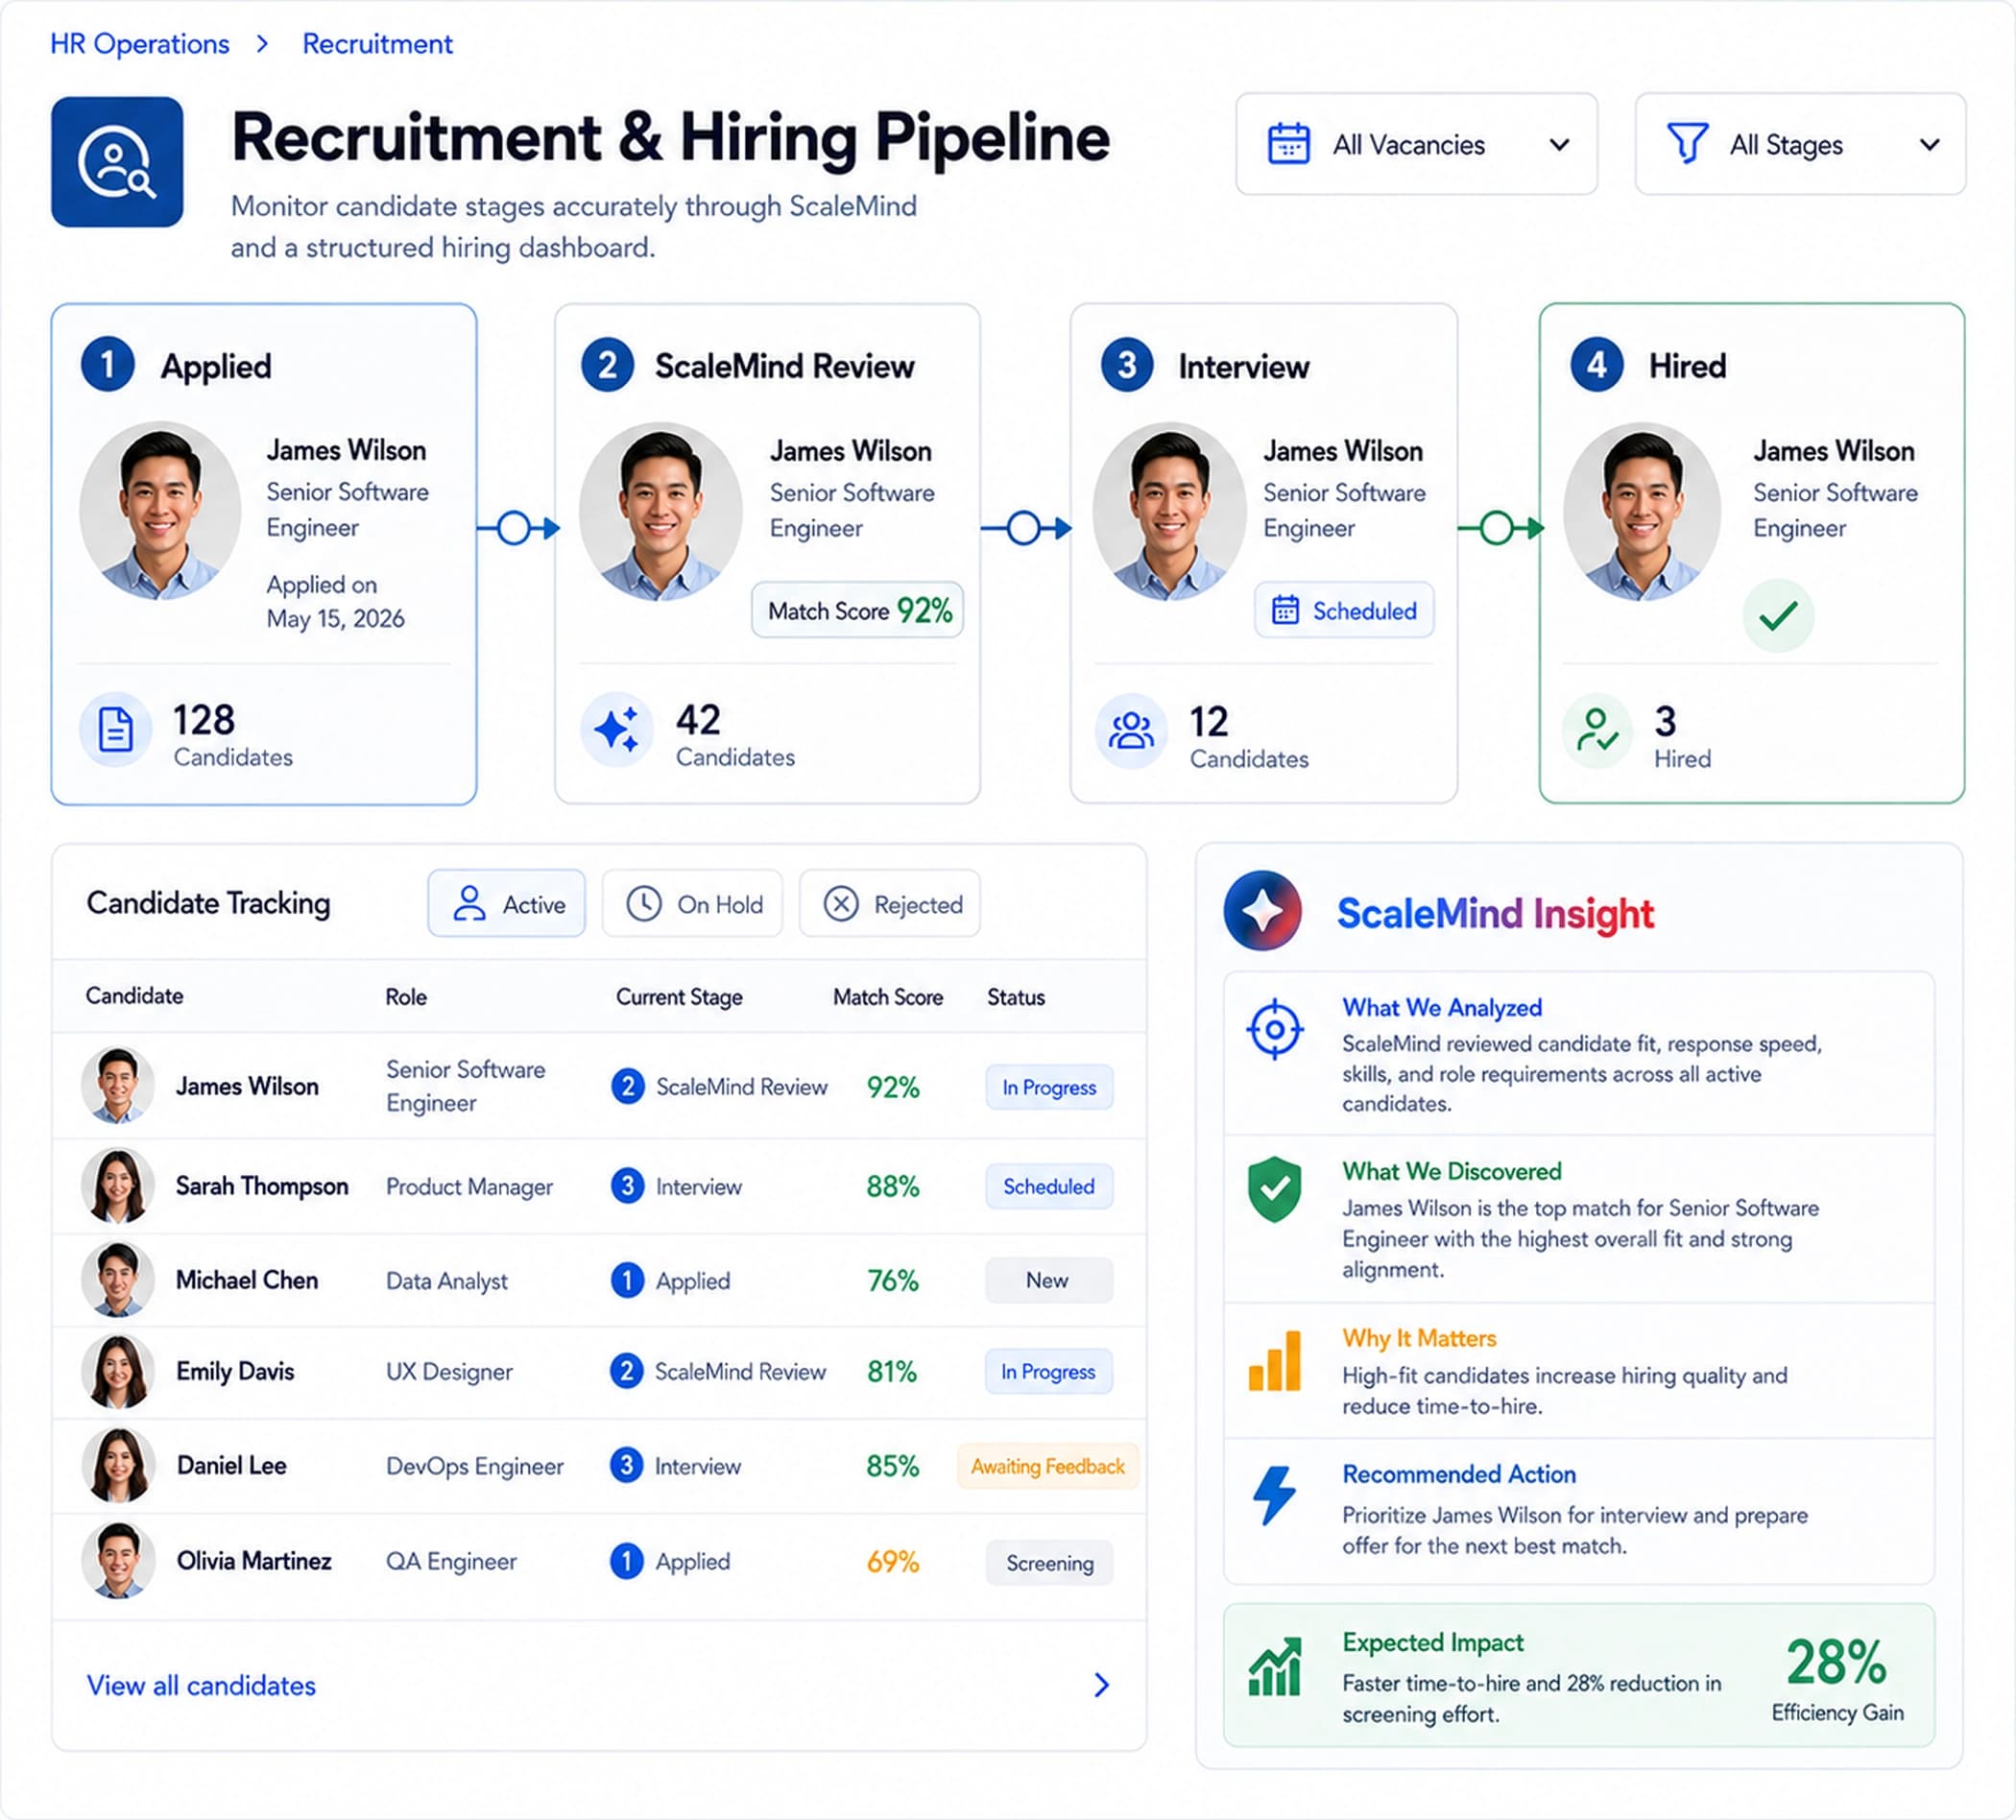Viewport: 2016px width, 1820px height.
Task: Click the person-check icon beside 3 Hired
Action: (1597, 731)
